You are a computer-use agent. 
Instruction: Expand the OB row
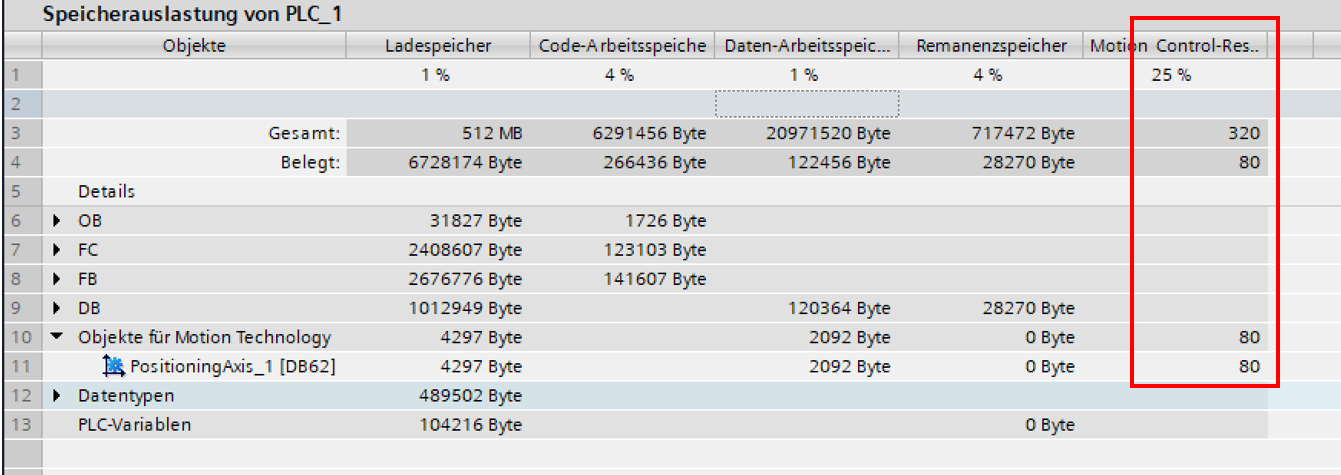(x=58, y=221)
